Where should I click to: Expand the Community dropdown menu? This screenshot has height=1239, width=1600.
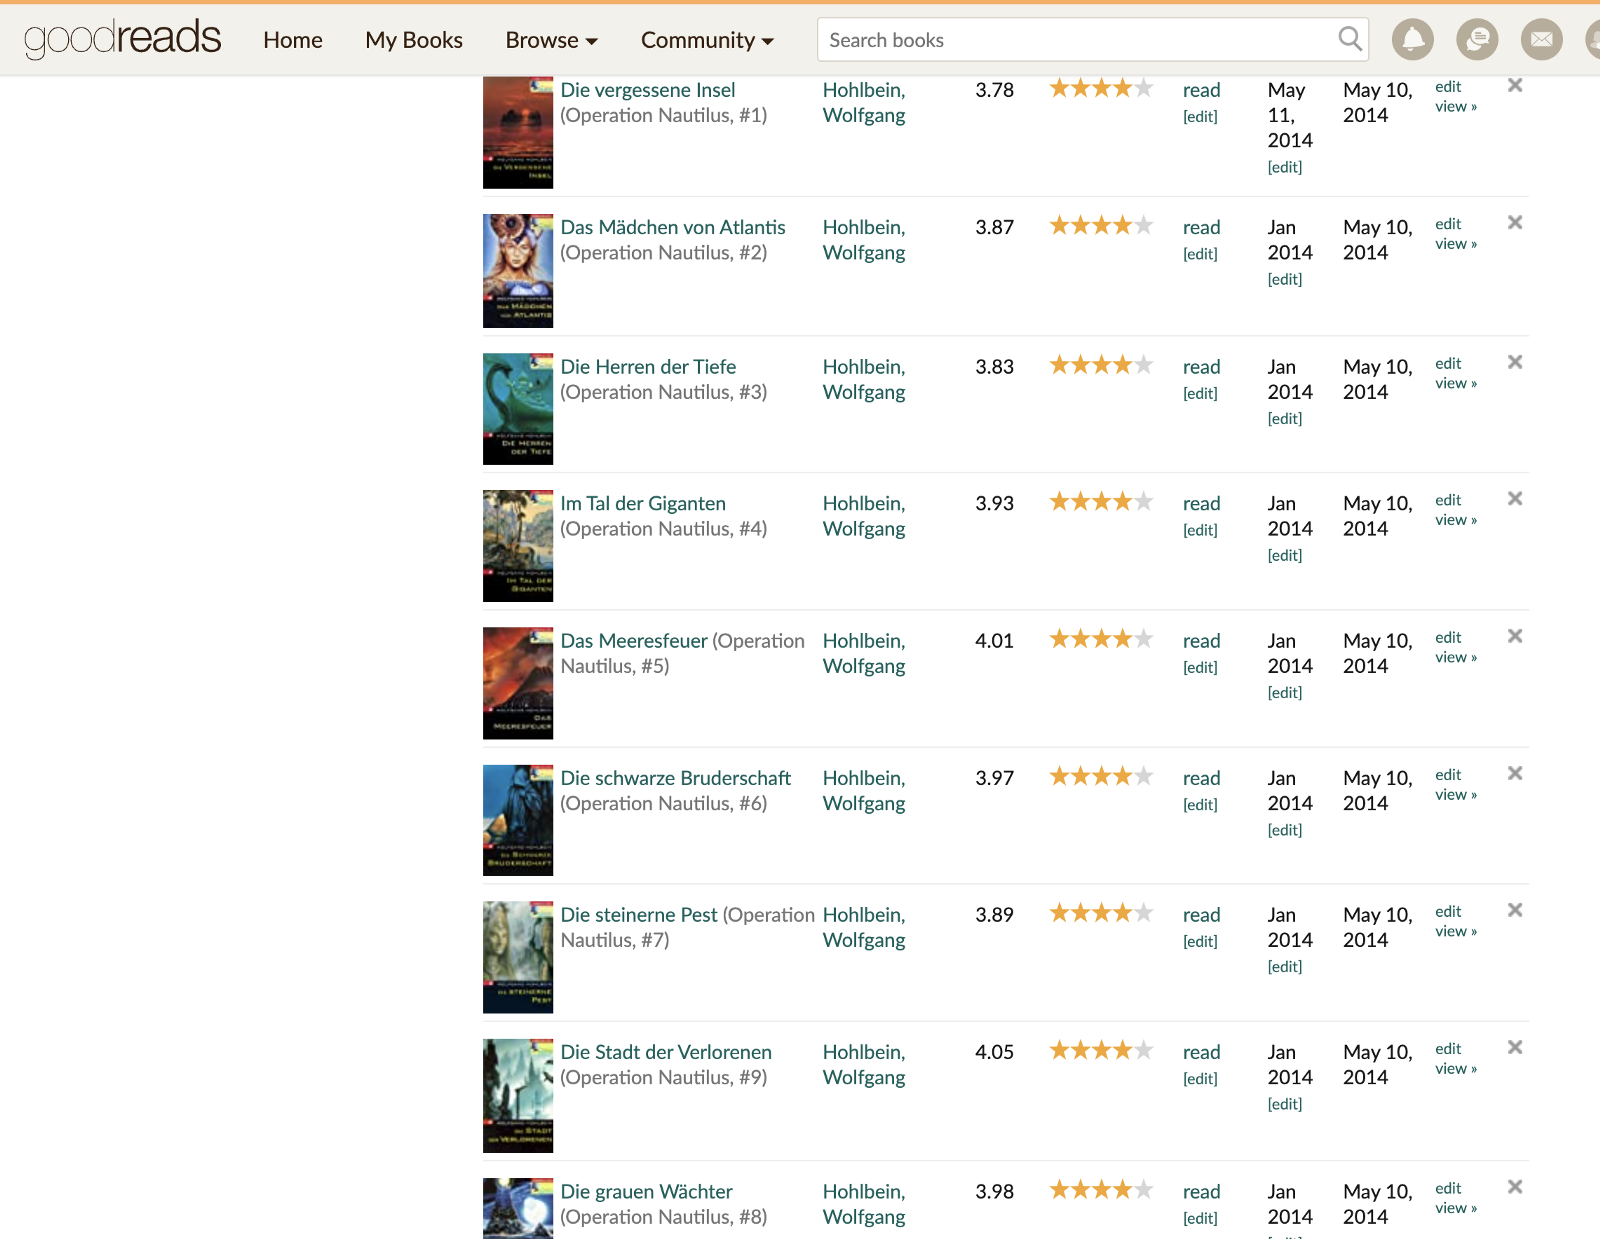point(707,40)
